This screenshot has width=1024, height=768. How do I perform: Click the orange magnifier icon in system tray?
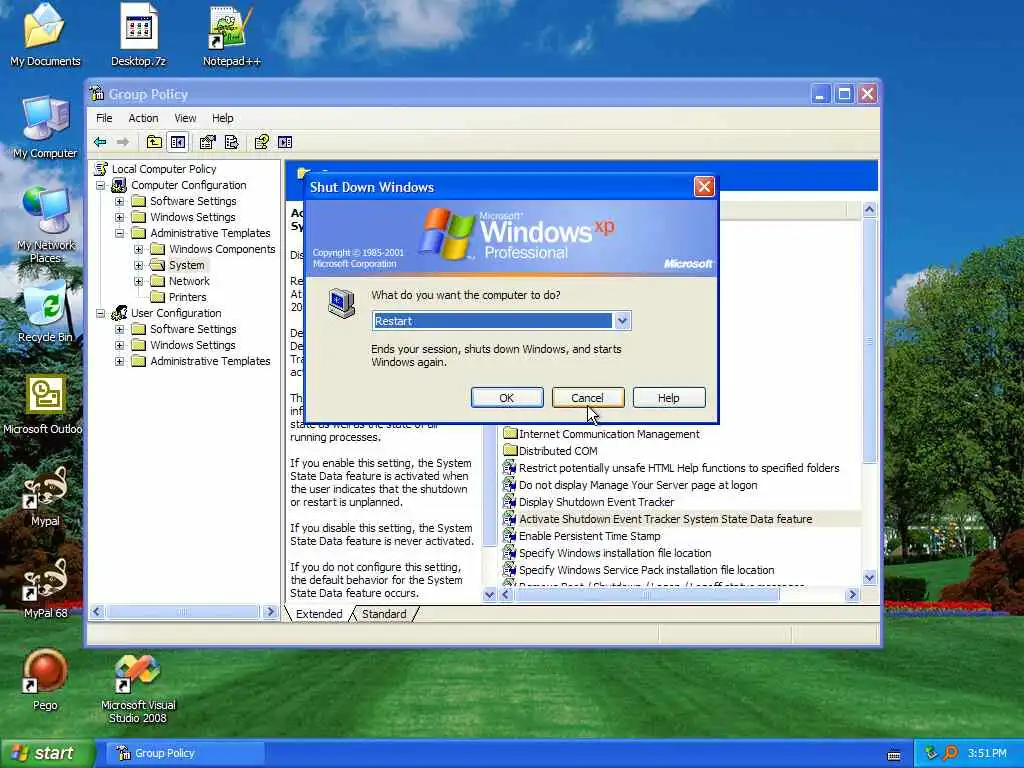tap(951, 753)
